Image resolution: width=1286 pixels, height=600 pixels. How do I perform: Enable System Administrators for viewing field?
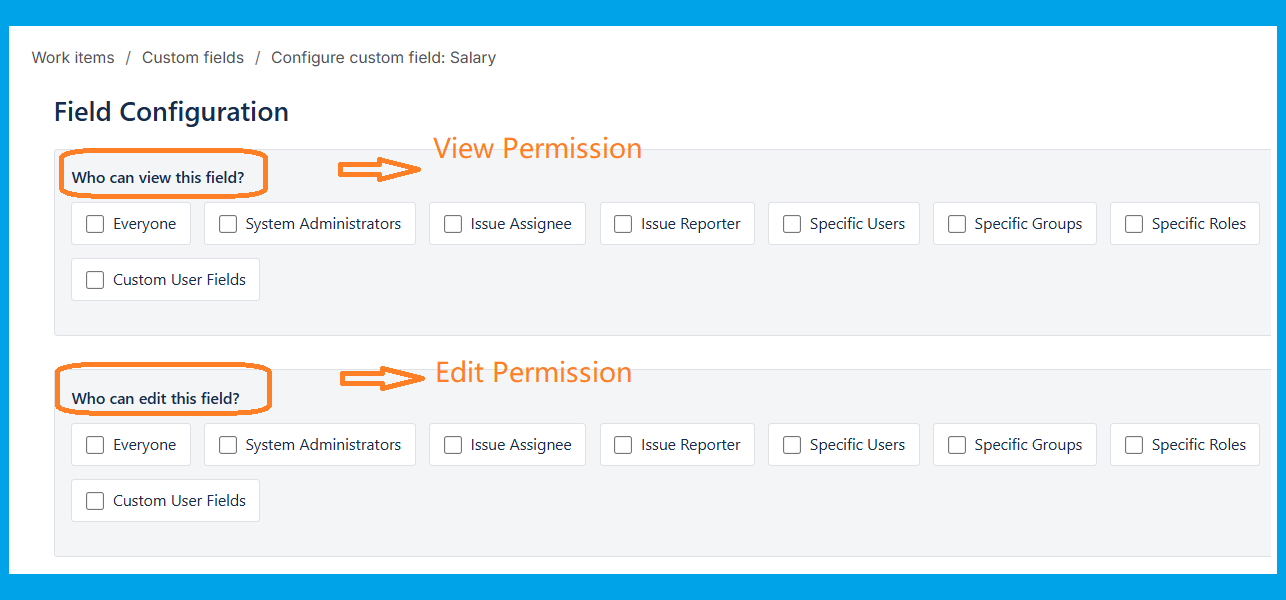228,225
